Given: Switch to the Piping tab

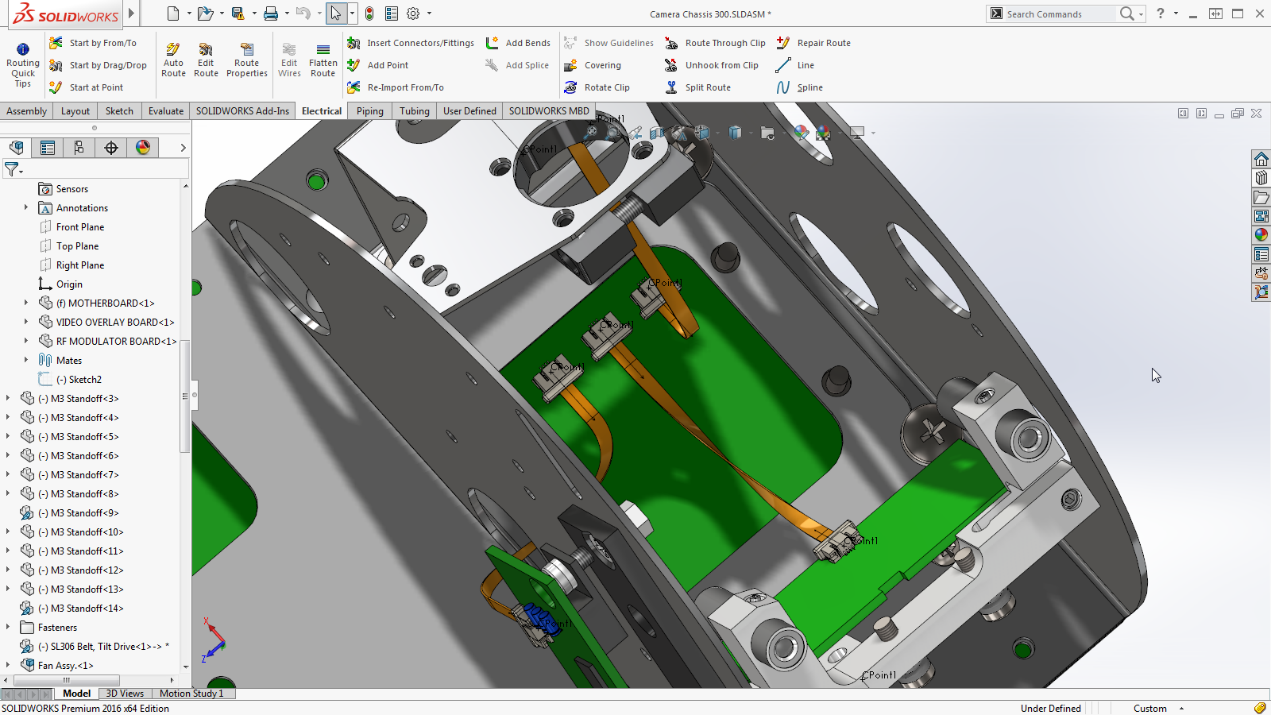Looking at the screenshot, I should coord(370,111).
